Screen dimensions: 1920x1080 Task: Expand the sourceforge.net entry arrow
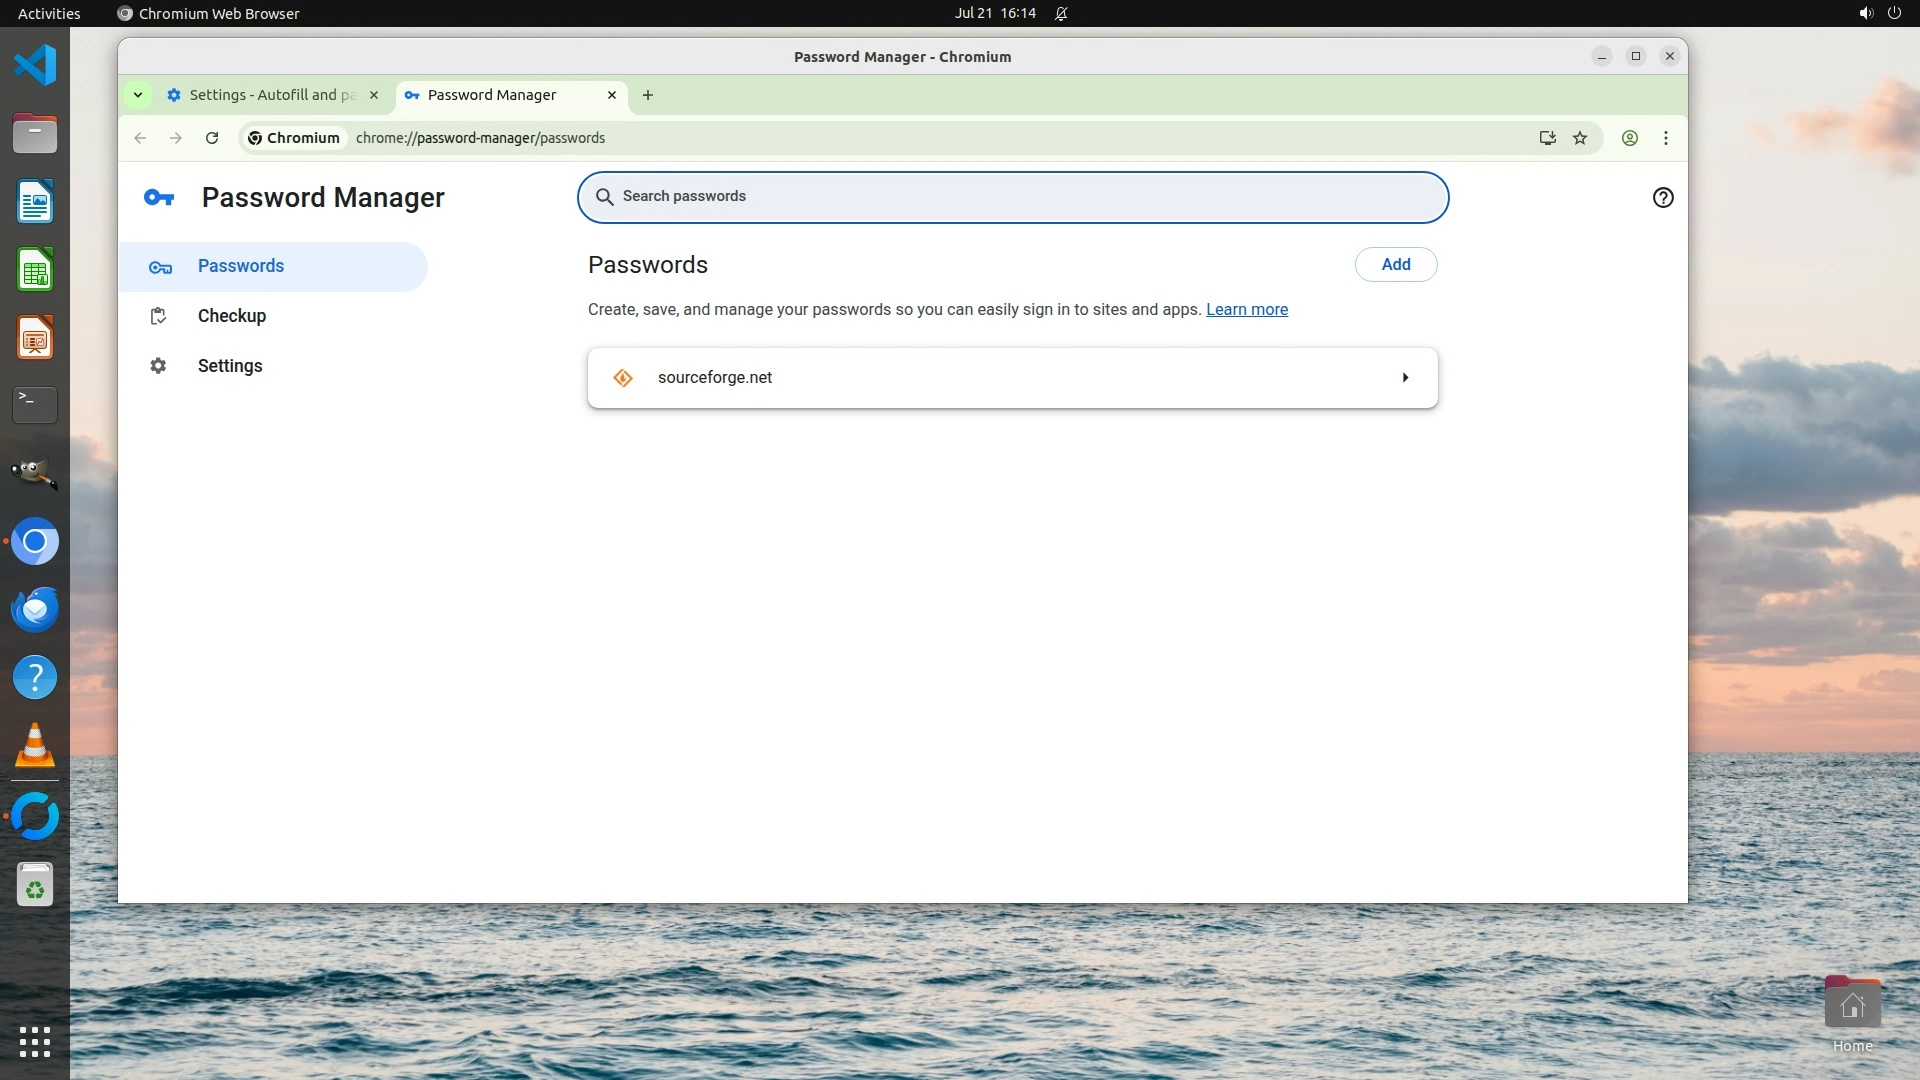(1405, 378)
